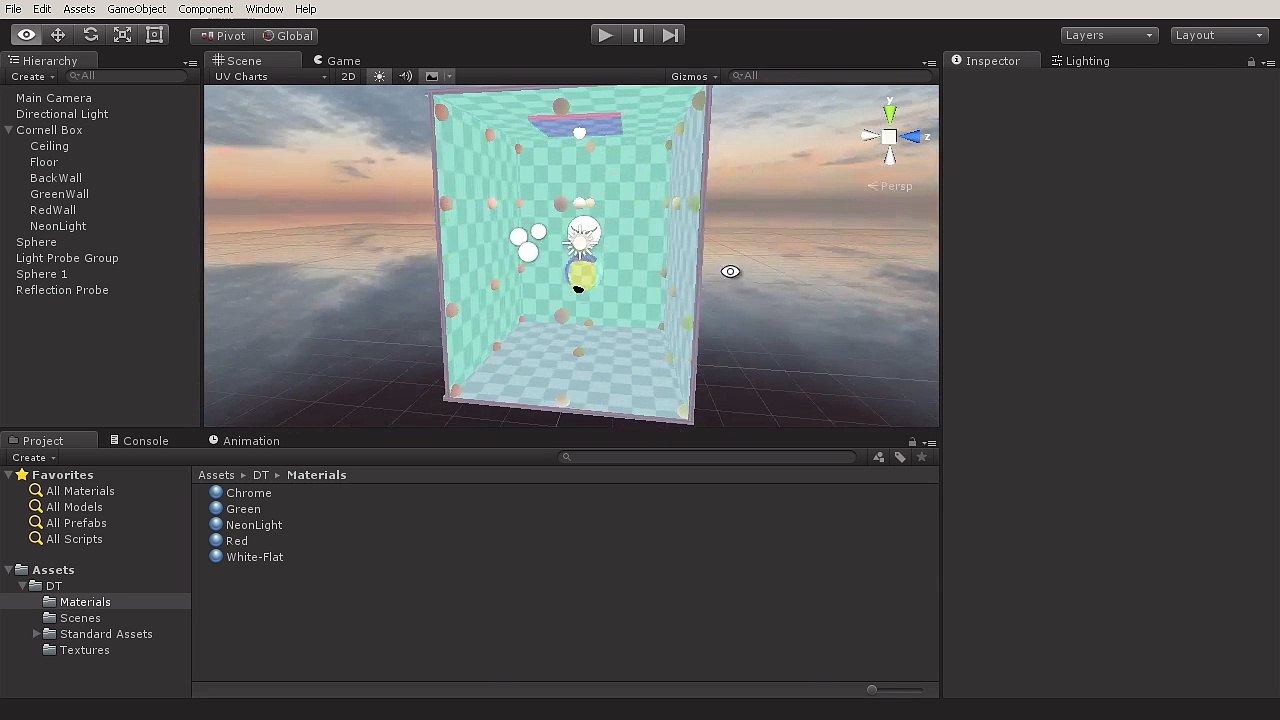
Task: Open the Layers dropdown
Action: pyautogui.click(x=1108, y=35)
